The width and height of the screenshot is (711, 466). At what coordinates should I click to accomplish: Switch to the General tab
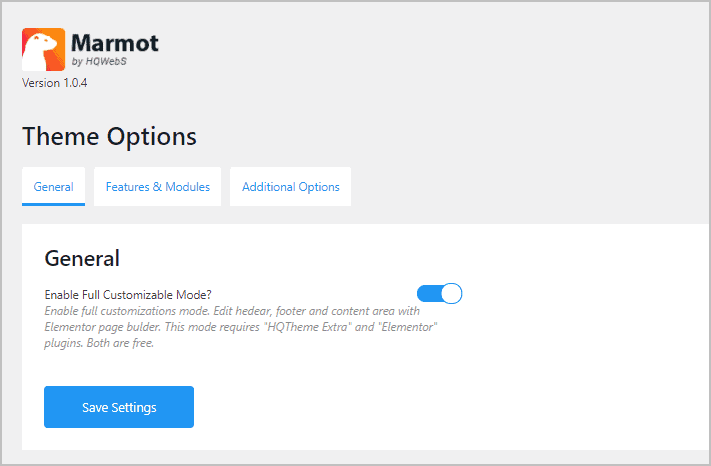pyautogui.click(x=54, y=187)
